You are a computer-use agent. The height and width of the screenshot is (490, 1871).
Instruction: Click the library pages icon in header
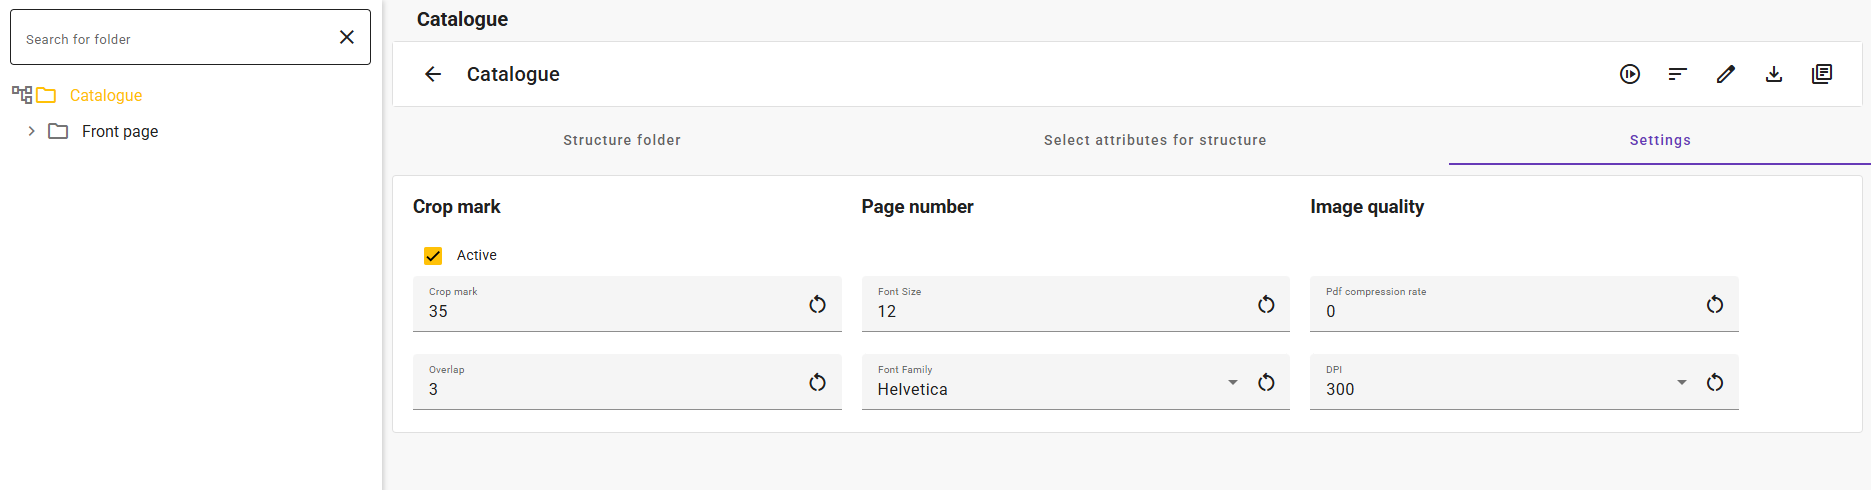tap(1822, 74)
